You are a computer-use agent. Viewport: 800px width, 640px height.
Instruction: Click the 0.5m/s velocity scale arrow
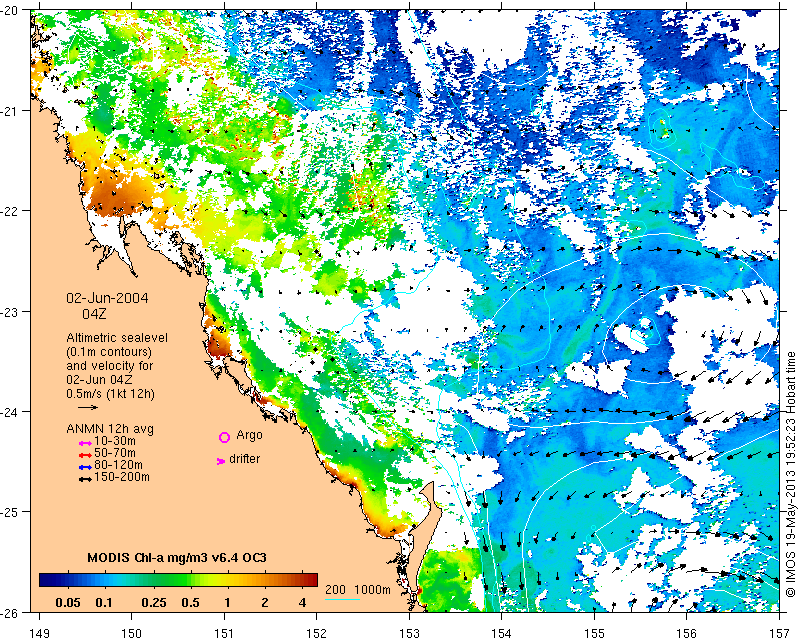[x=88, y=407]
